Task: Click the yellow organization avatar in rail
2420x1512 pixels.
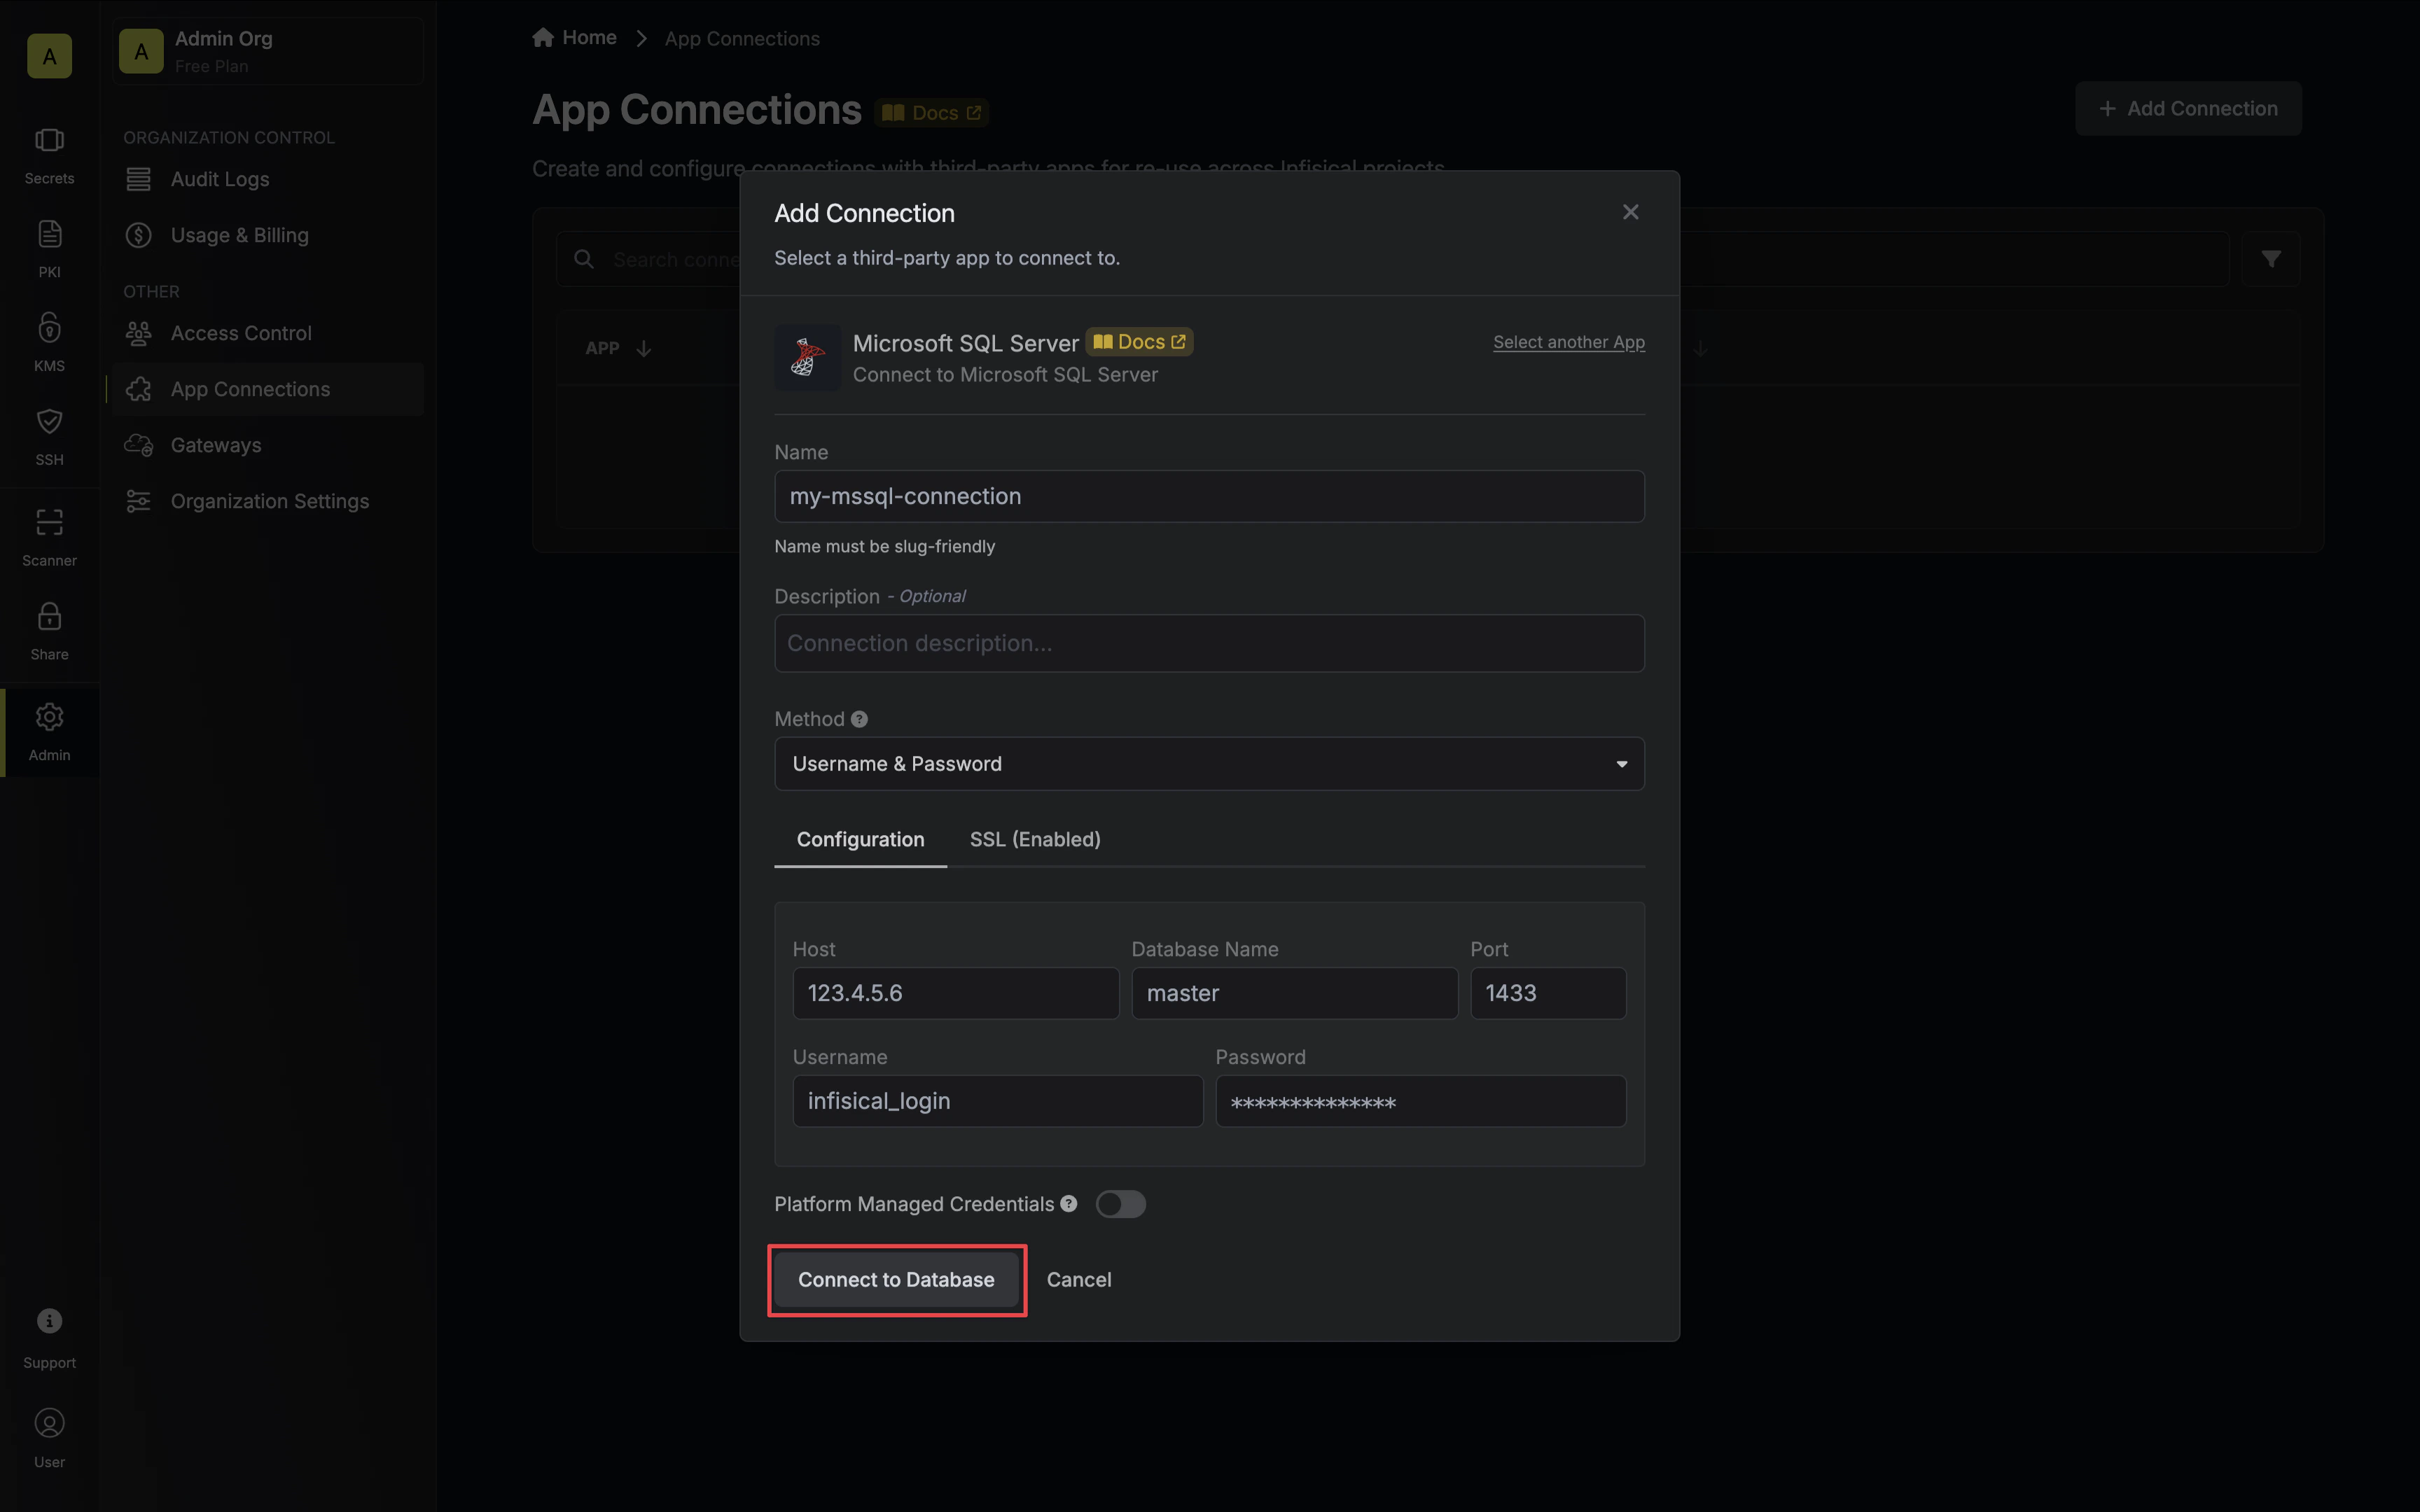Action: (x=49, y=56)
